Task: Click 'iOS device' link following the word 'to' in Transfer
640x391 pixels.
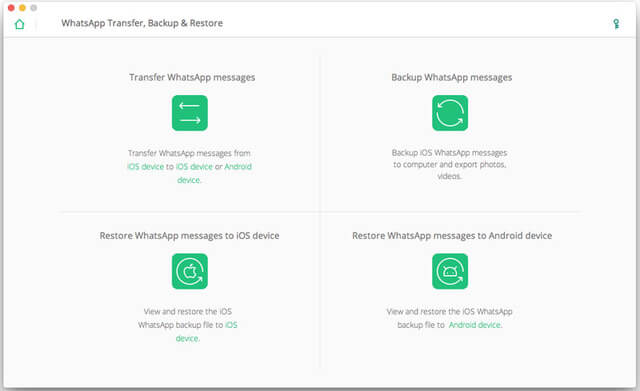Action: pos(194,167)
